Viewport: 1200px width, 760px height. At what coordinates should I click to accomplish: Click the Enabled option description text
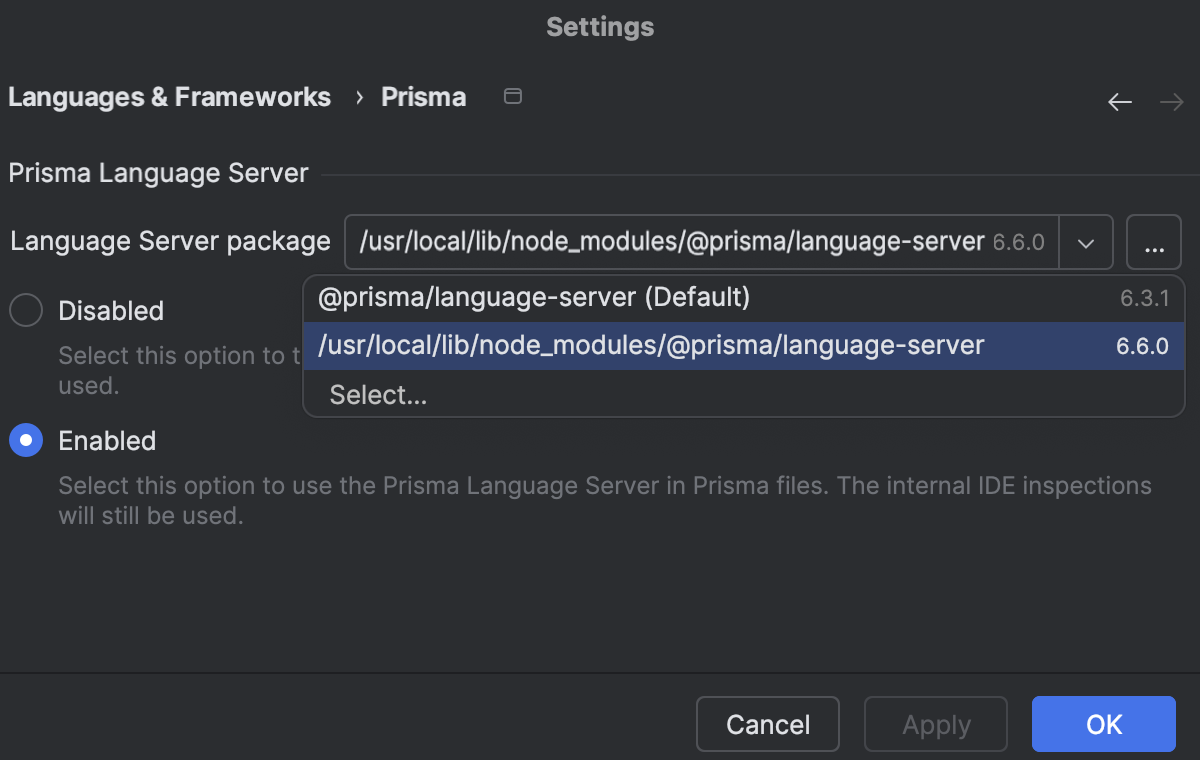coord(605,501)
